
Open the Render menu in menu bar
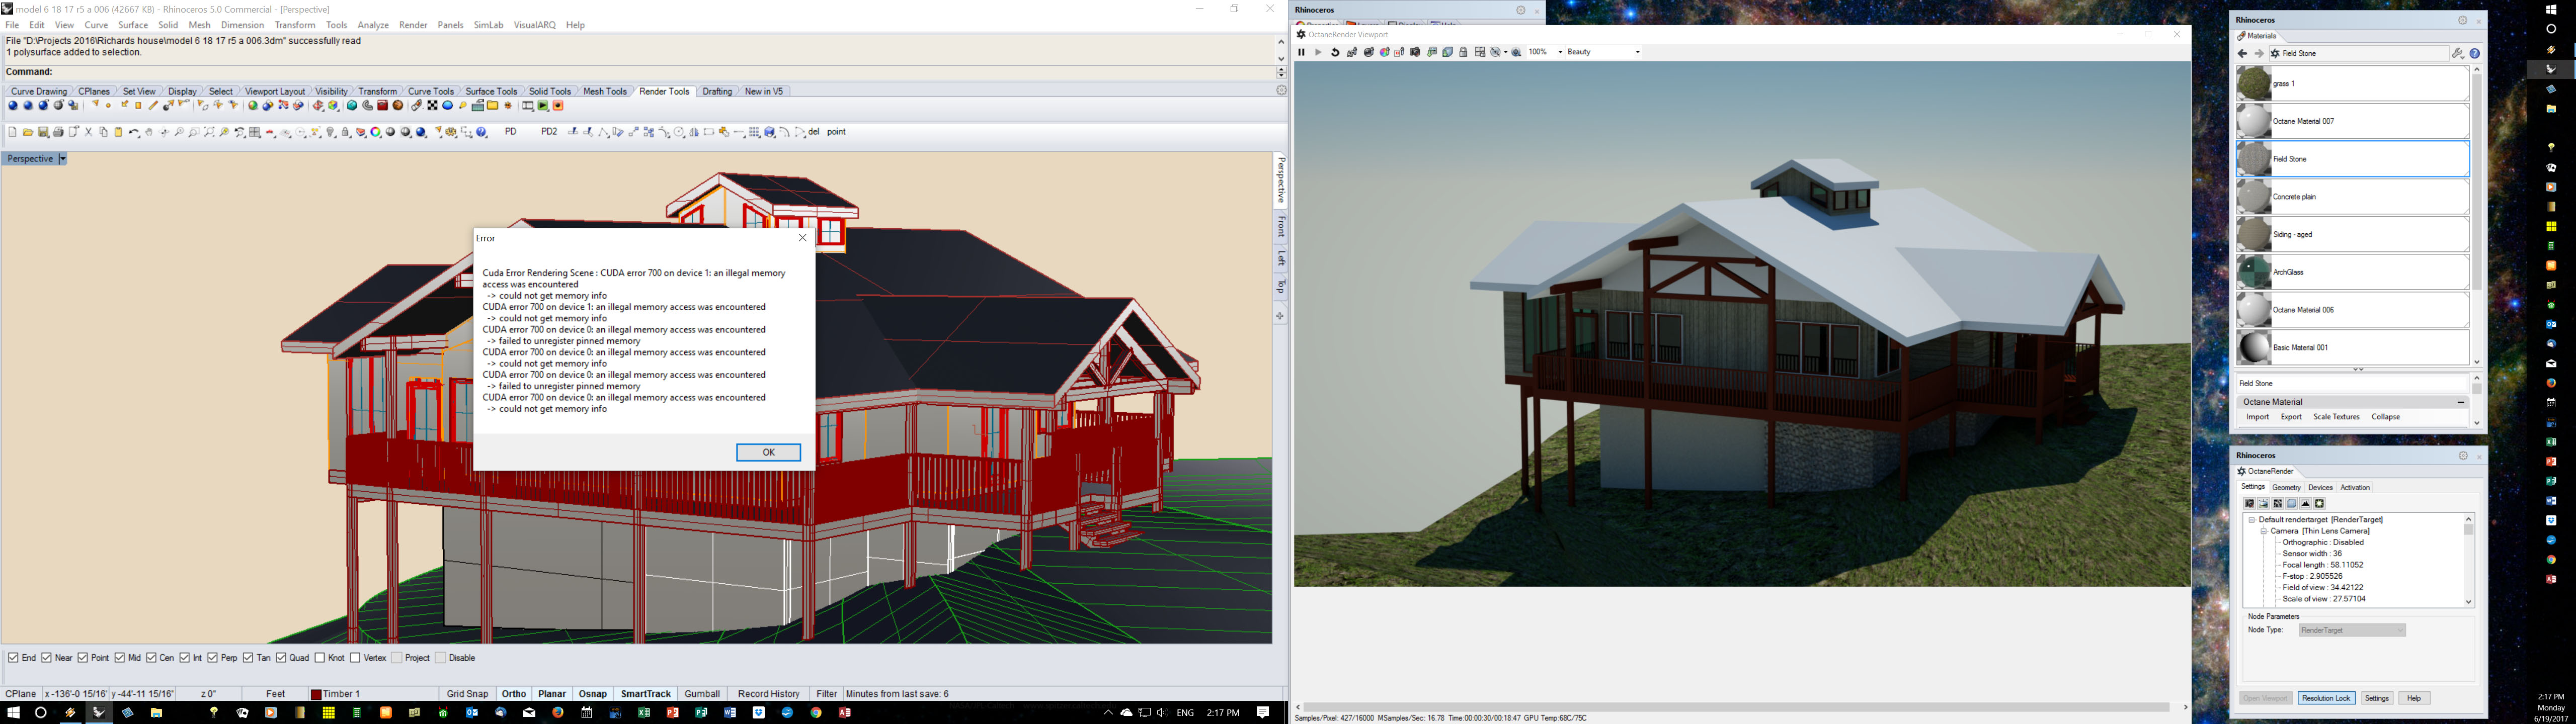point(413,25)
